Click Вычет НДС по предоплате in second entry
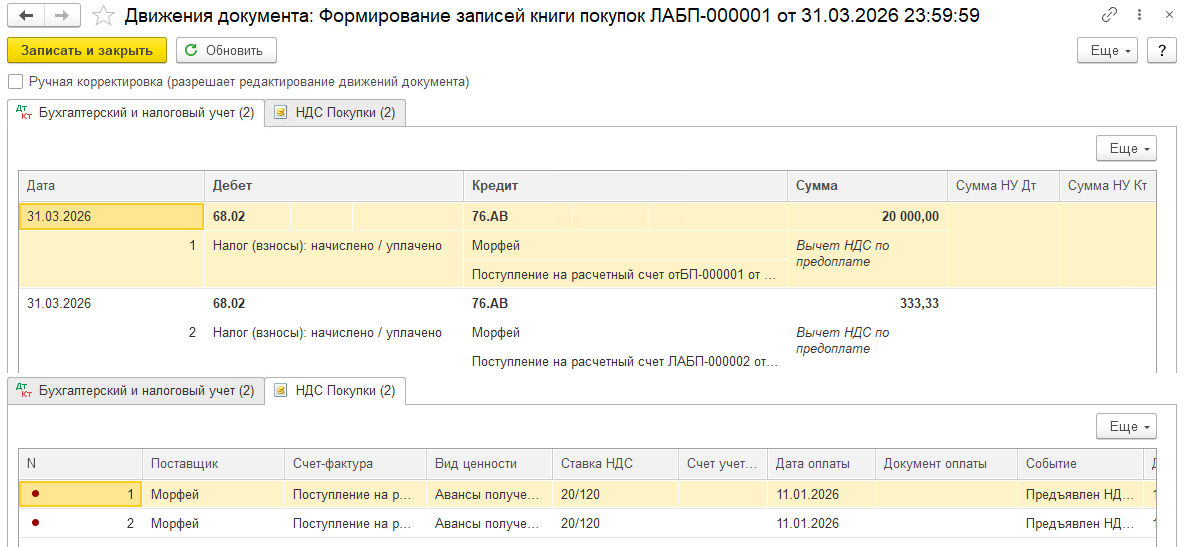The width and height of the screenshot is (1191, 547). (867, 340)
